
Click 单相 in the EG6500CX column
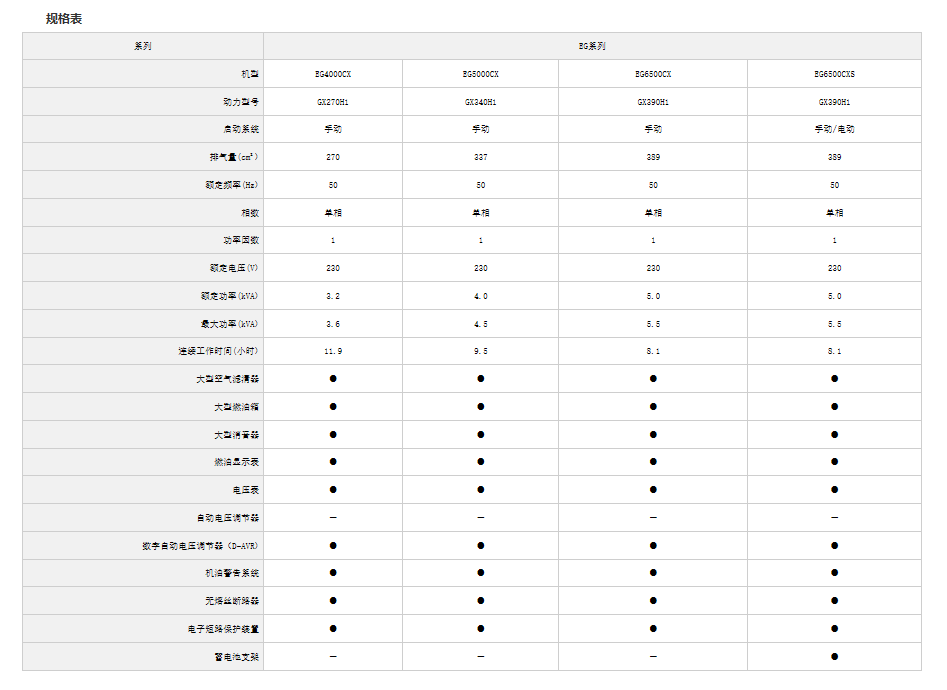[x=653, y=213]
